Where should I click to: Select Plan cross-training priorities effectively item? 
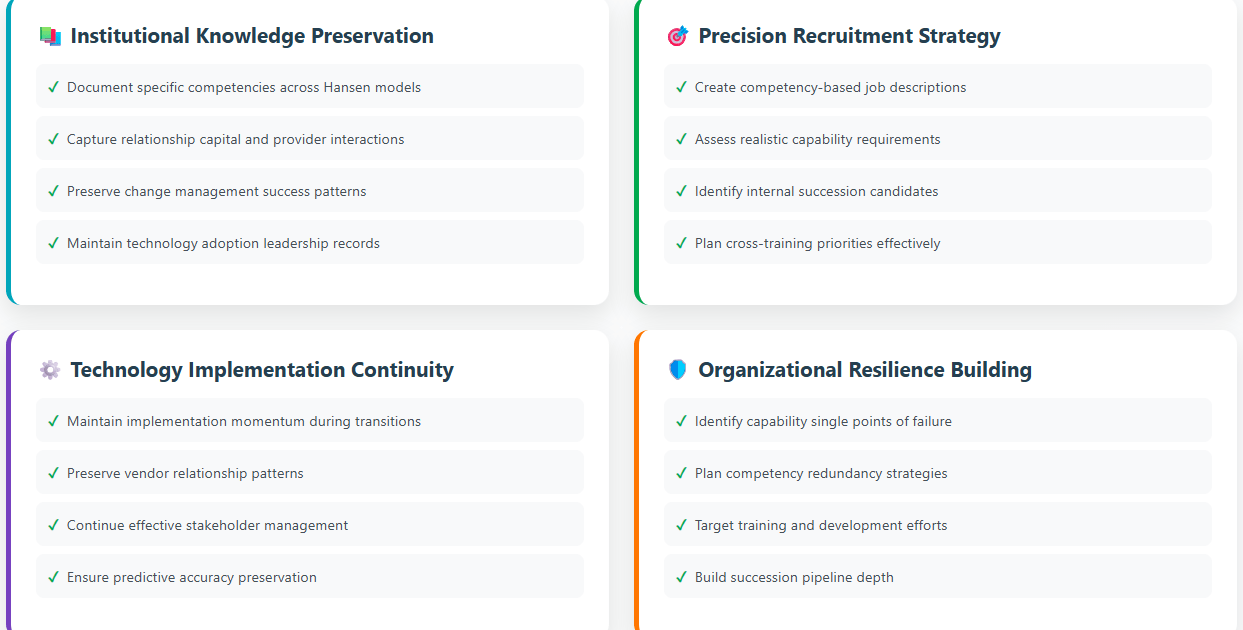(938, 243)
